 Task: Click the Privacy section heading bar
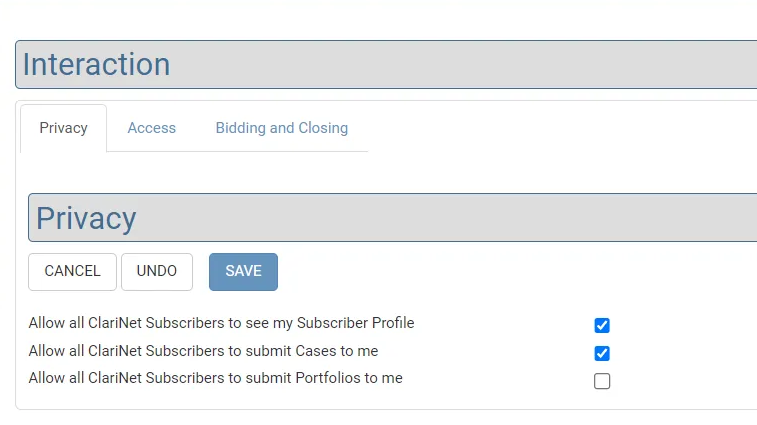tap(392, 218)
